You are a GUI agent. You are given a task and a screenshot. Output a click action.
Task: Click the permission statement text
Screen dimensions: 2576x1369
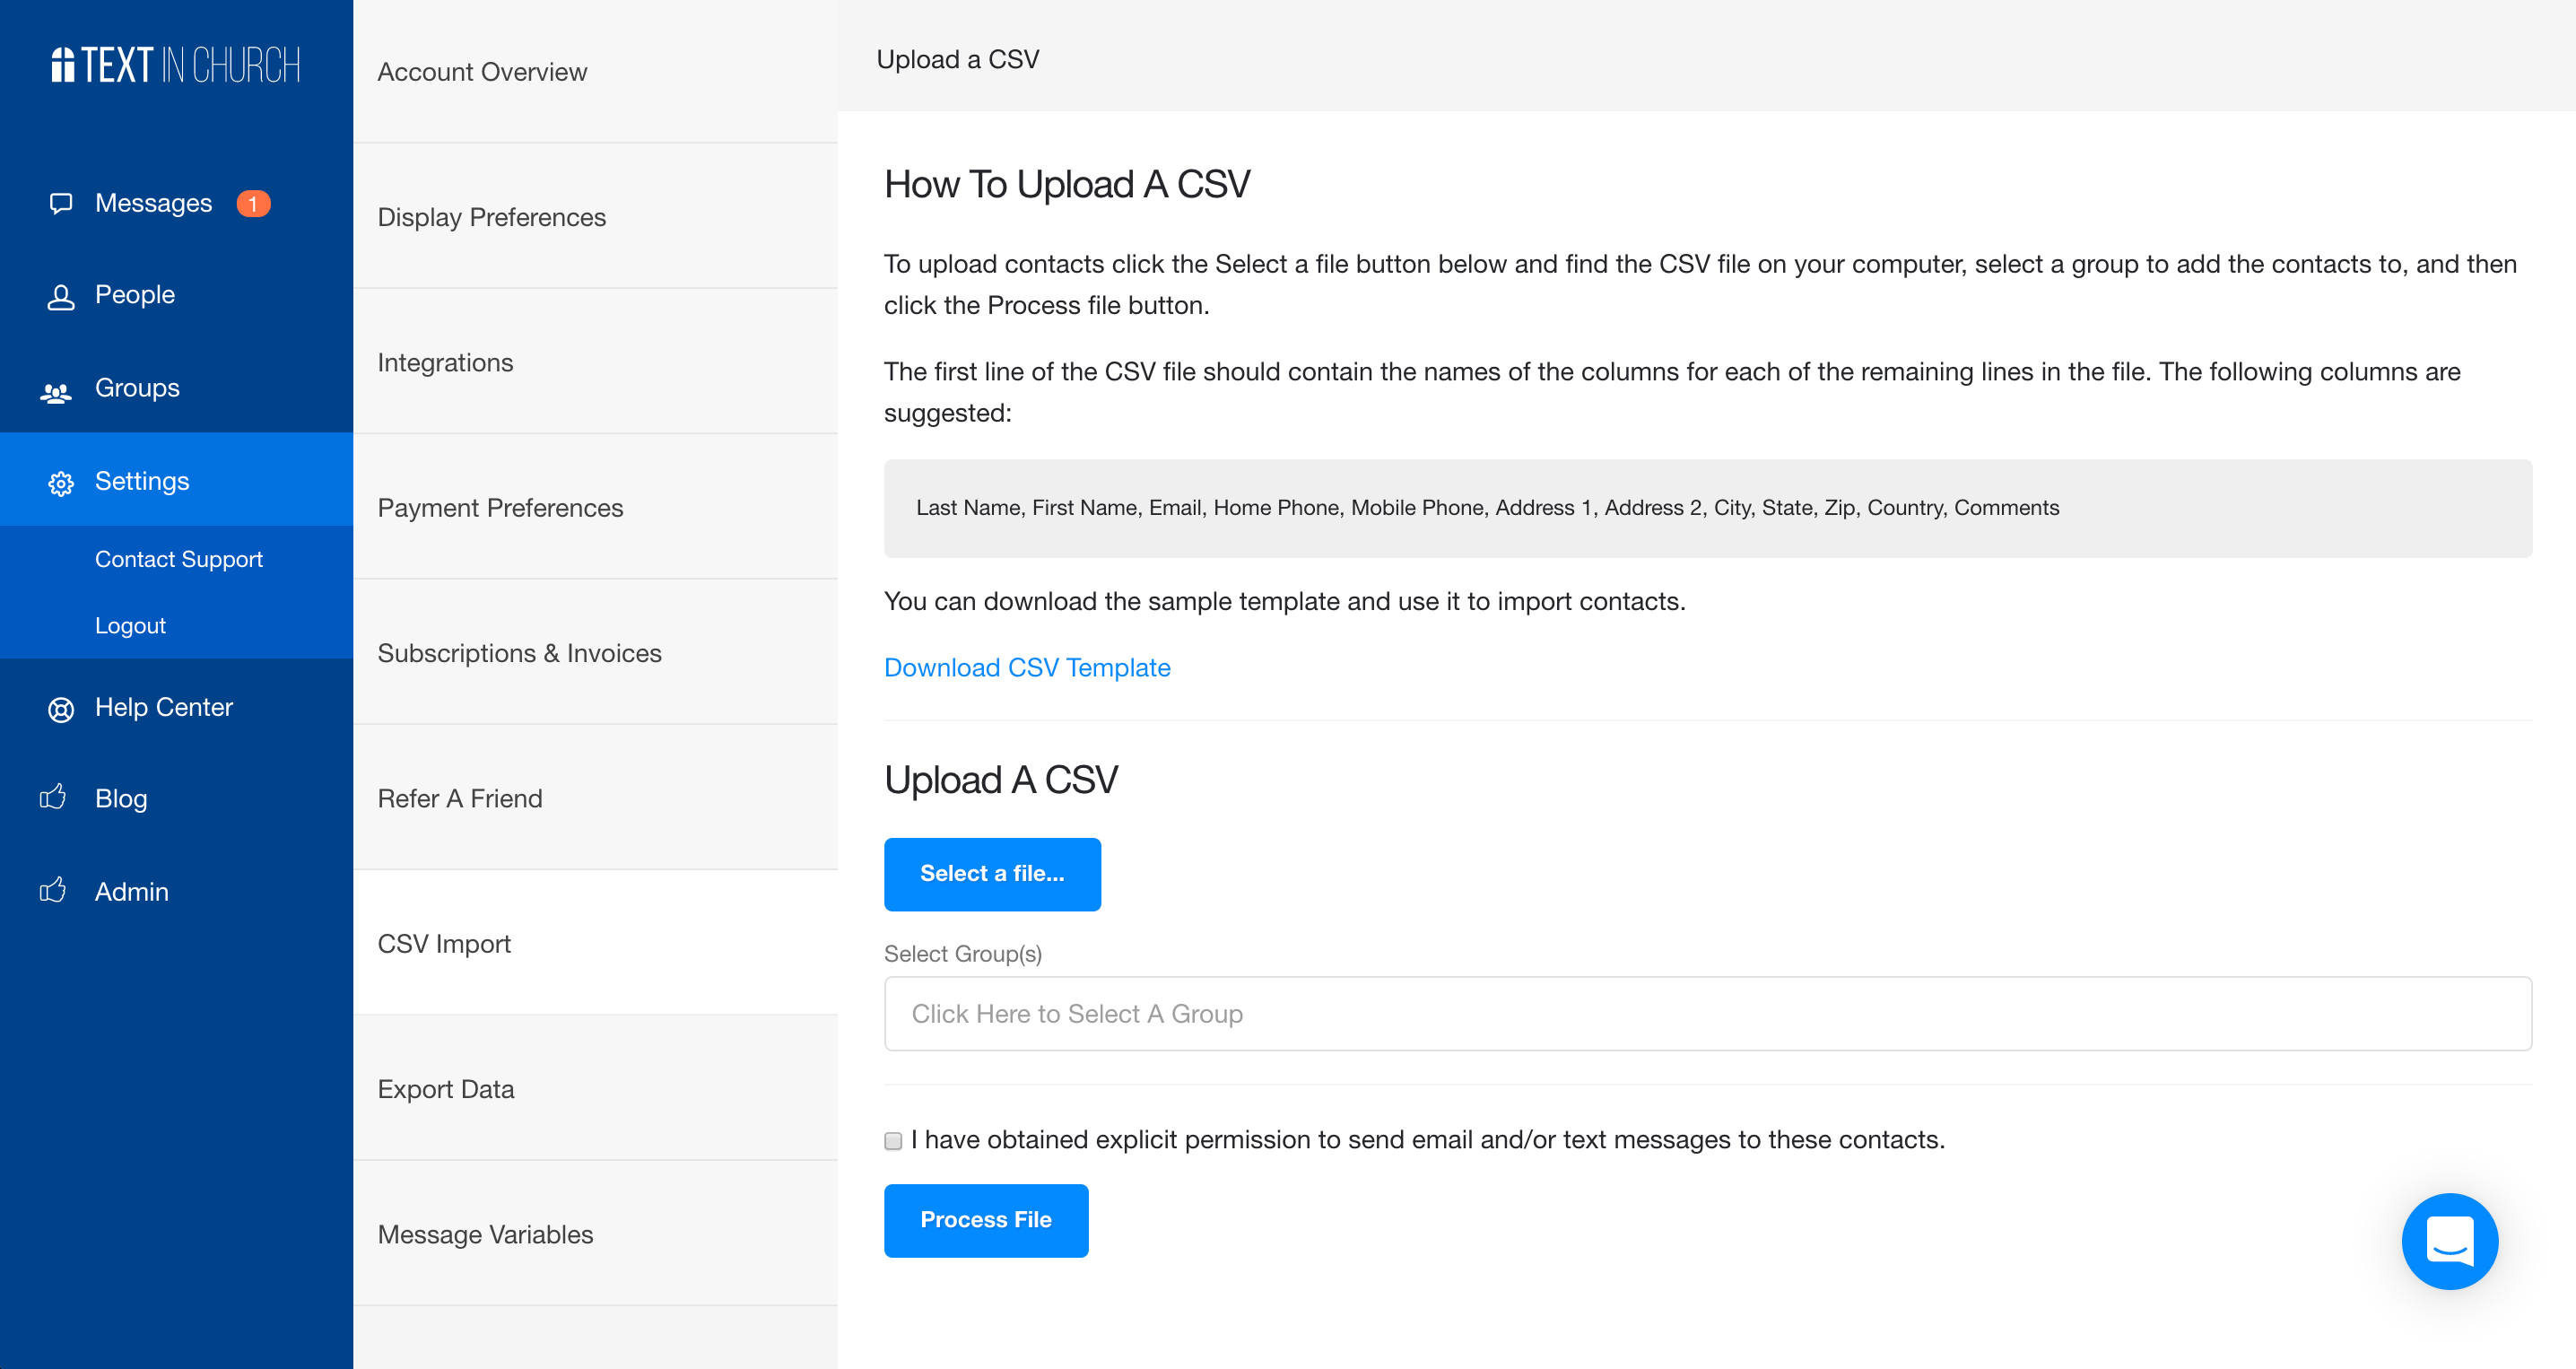1427,1139
